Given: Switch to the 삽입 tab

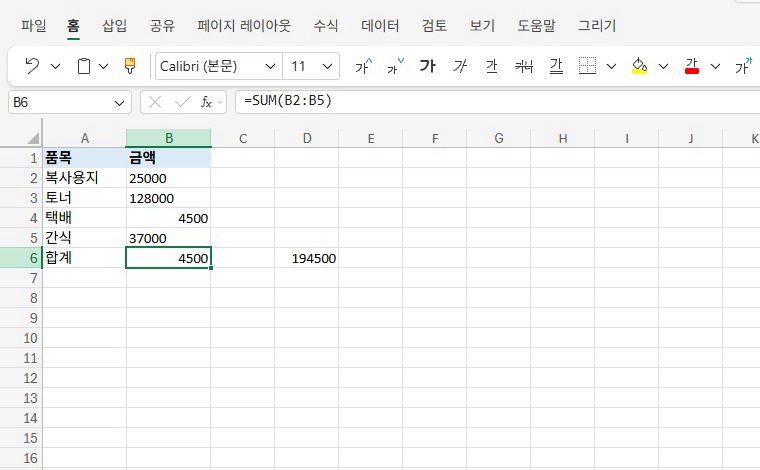Looking at the screenshot, I should click(114, 25).
